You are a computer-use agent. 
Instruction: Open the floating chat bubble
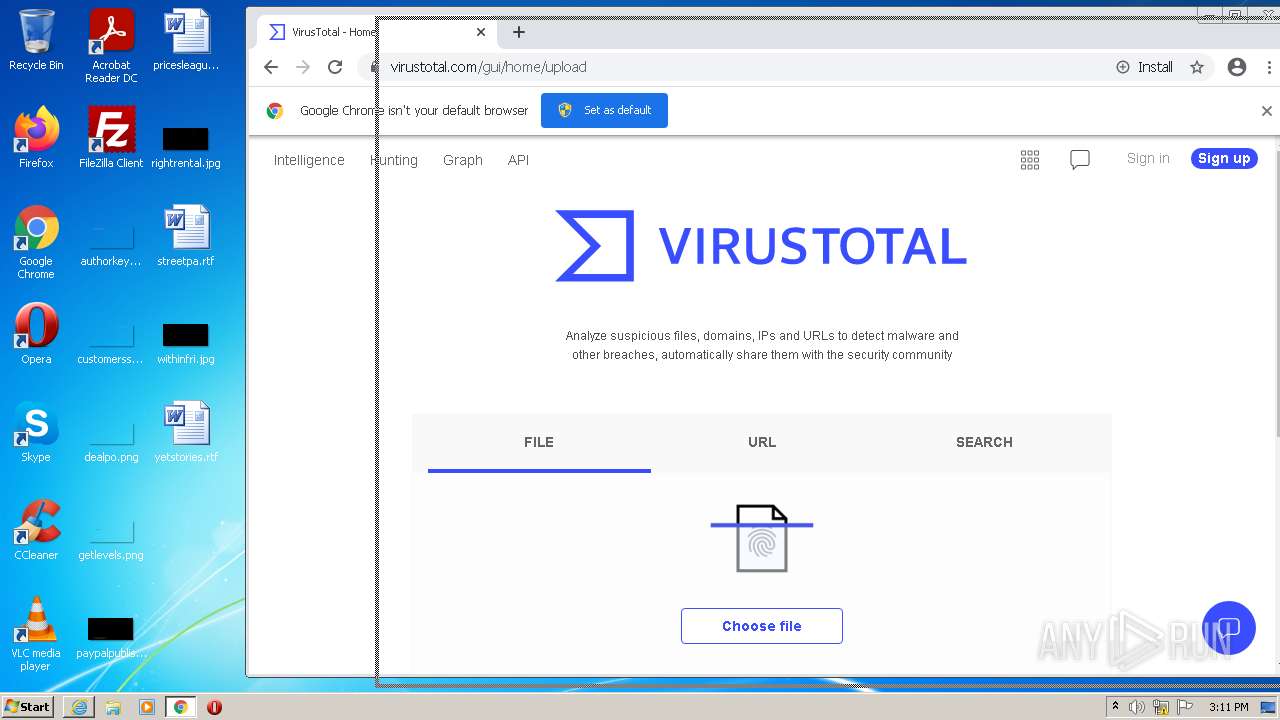pyautogui.click(x=1229, y=628)
